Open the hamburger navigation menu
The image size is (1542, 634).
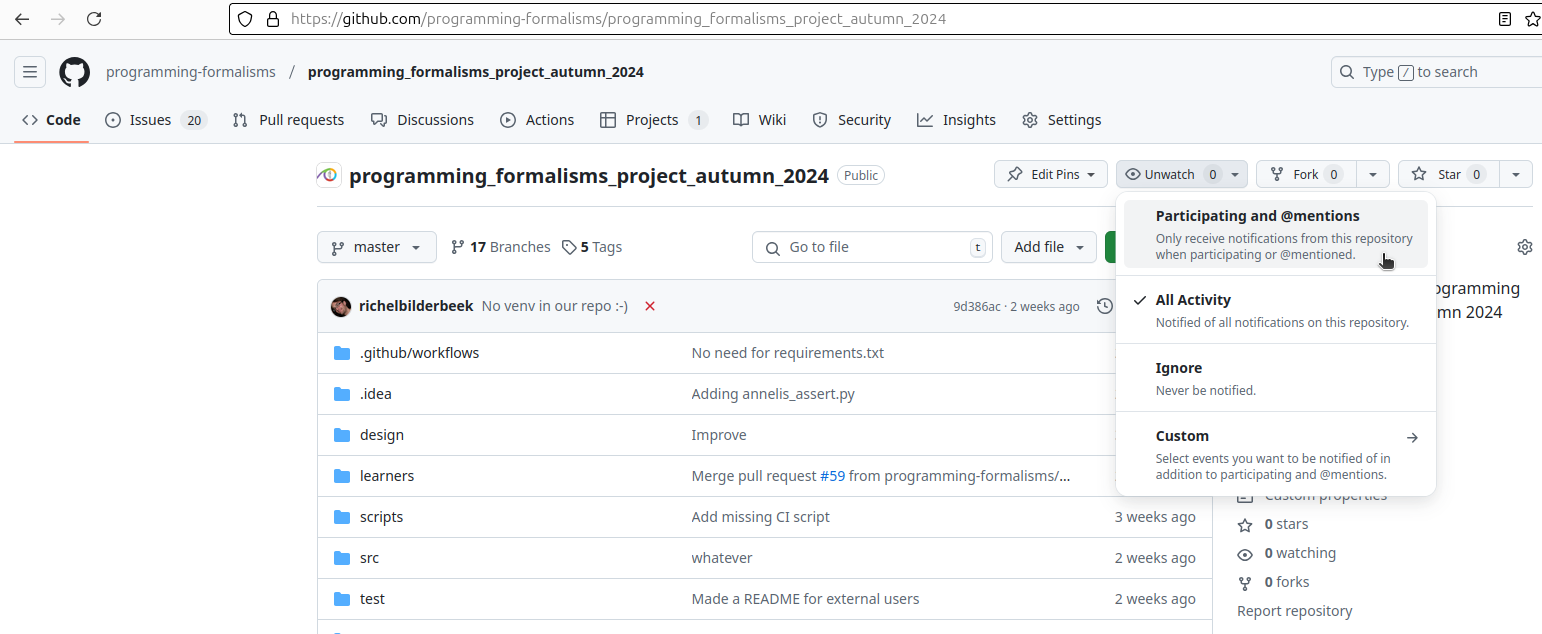(30, 72)
